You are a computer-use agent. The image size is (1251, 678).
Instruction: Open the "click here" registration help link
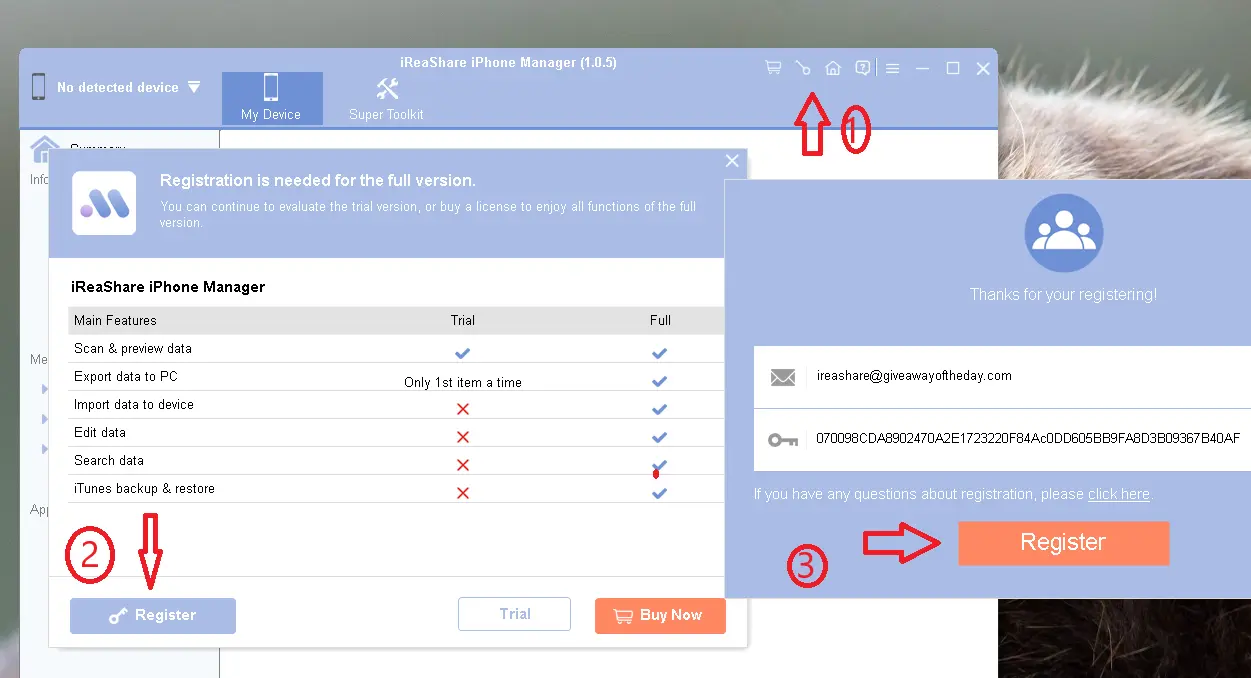[1118, 494]
